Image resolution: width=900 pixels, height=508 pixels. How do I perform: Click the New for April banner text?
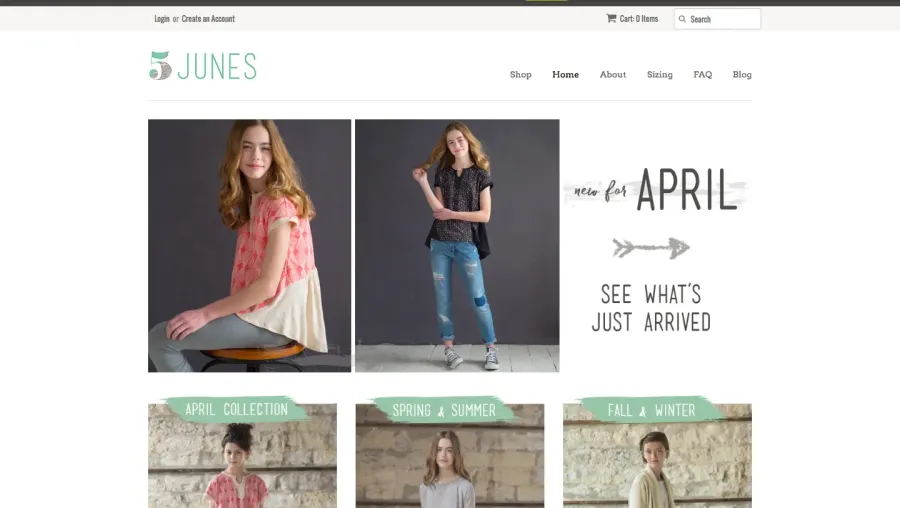655,191
